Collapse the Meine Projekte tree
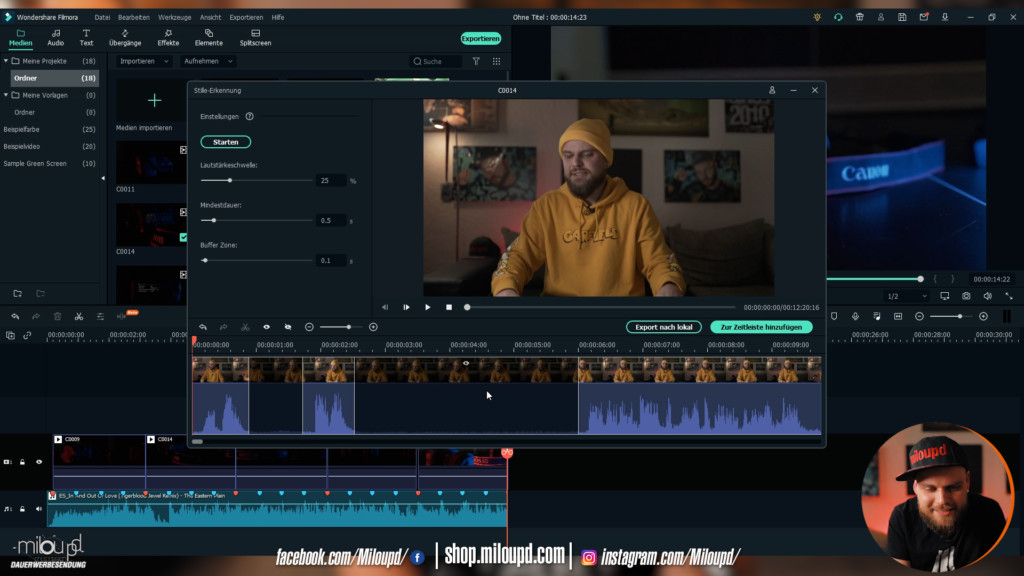Viewport: 1024px width, 576px height. click(x=6, y=61)
